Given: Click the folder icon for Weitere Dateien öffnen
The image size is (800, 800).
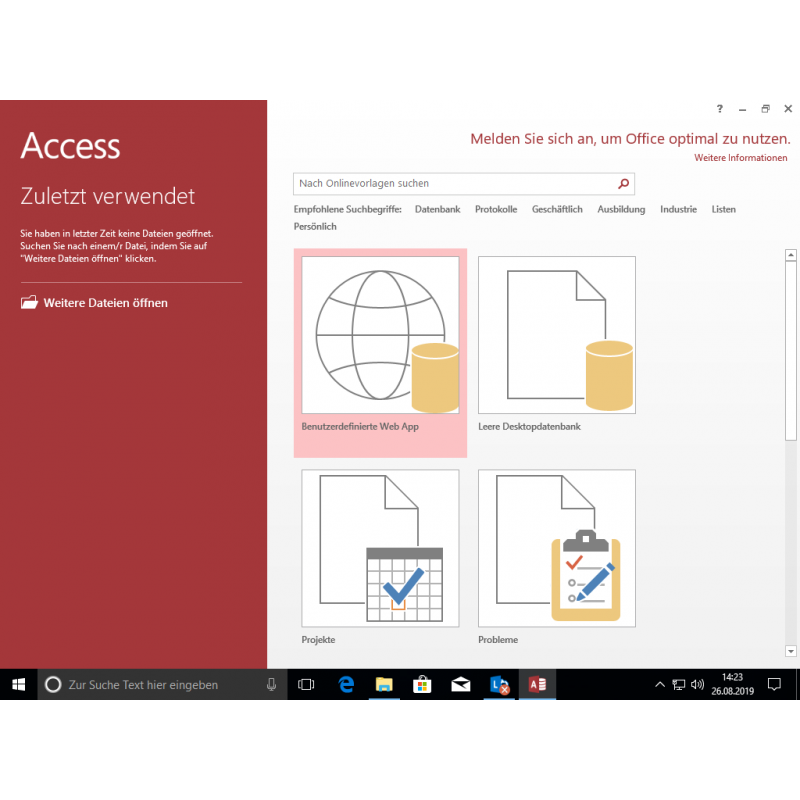Looking at the screenshot, I should 29,303.
